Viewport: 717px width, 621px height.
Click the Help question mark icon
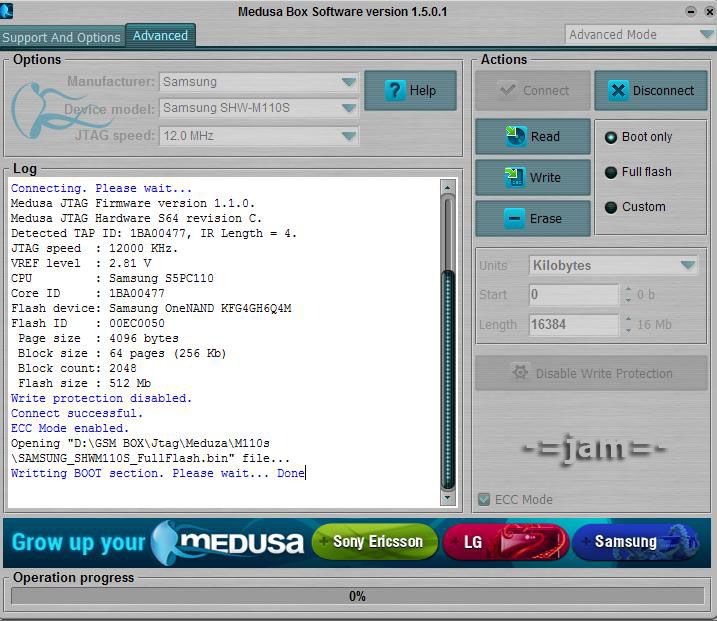coord(395,91)
